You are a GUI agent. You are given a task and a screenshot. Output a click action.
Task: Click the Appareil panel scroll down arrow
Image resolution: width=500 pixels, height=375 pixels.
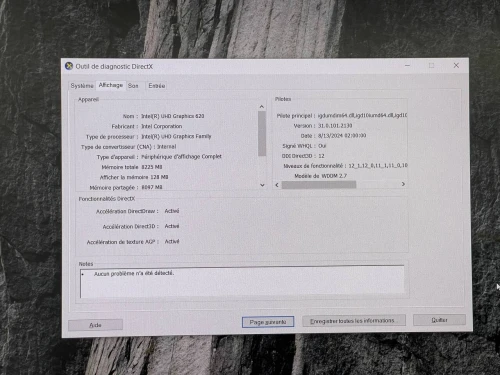click(262, 185)
